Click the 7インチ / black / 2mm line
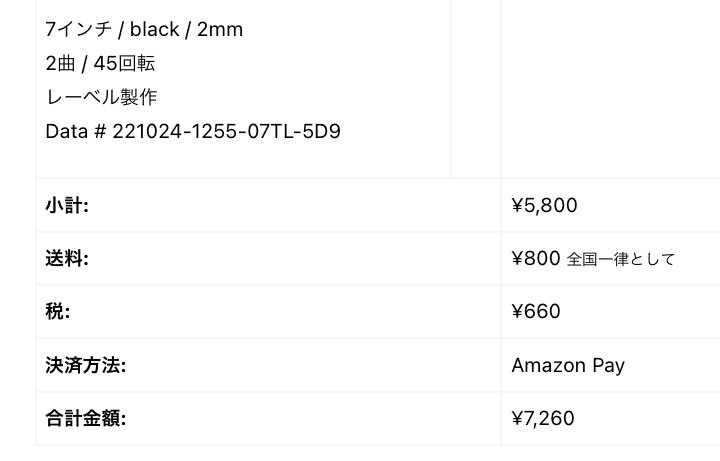720x461 pixels. click(144, 29)
